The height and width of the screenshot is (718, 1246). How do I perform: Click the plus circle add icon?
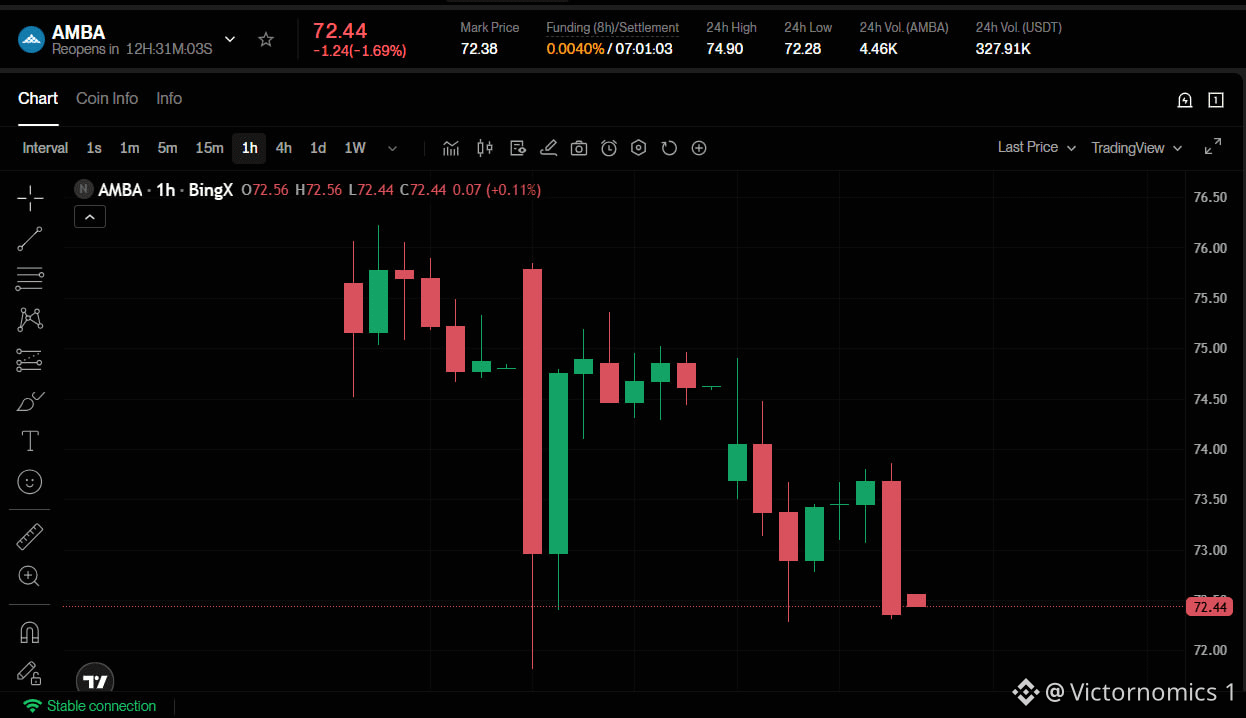699,148
